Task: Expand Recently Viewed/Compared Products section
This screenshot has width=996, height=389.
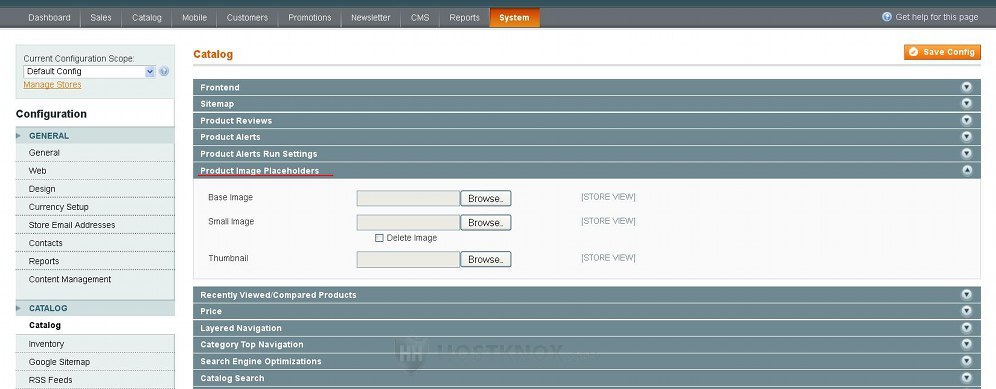Action: click(x=586, y=295)
